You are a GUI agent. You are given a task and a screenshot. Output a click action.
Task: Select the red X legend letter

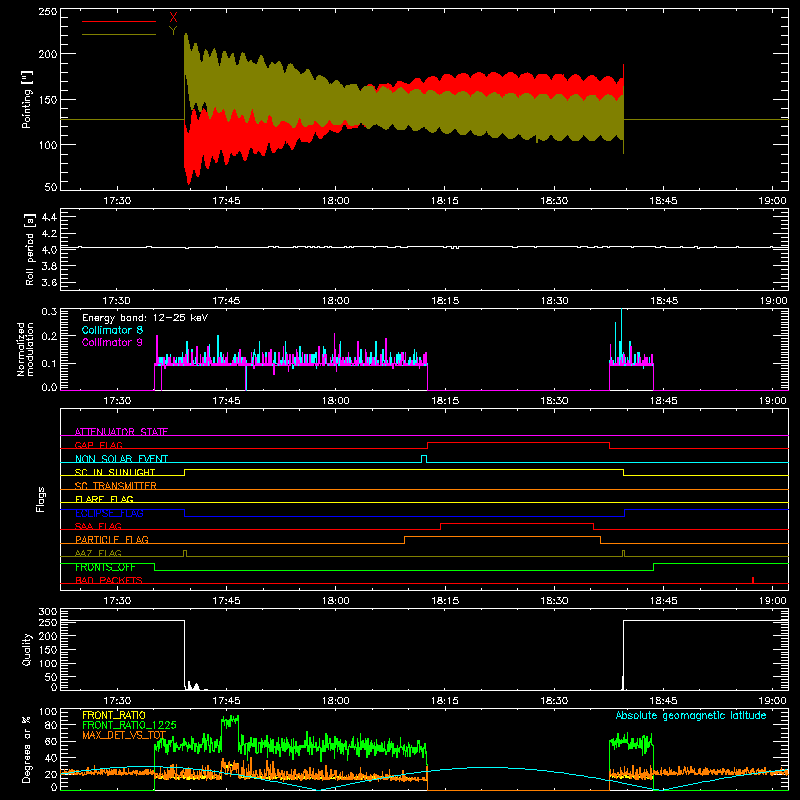point(173,18)
